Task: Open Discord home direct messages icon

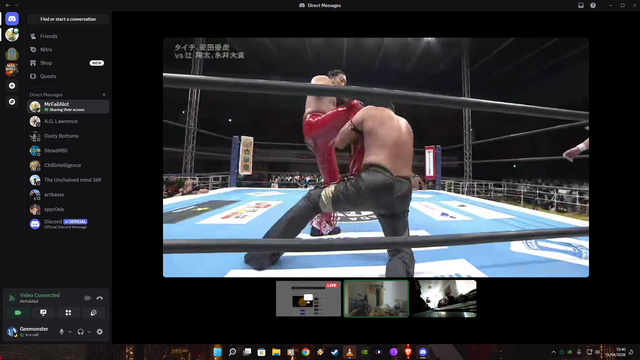Action: pos(12,19)
